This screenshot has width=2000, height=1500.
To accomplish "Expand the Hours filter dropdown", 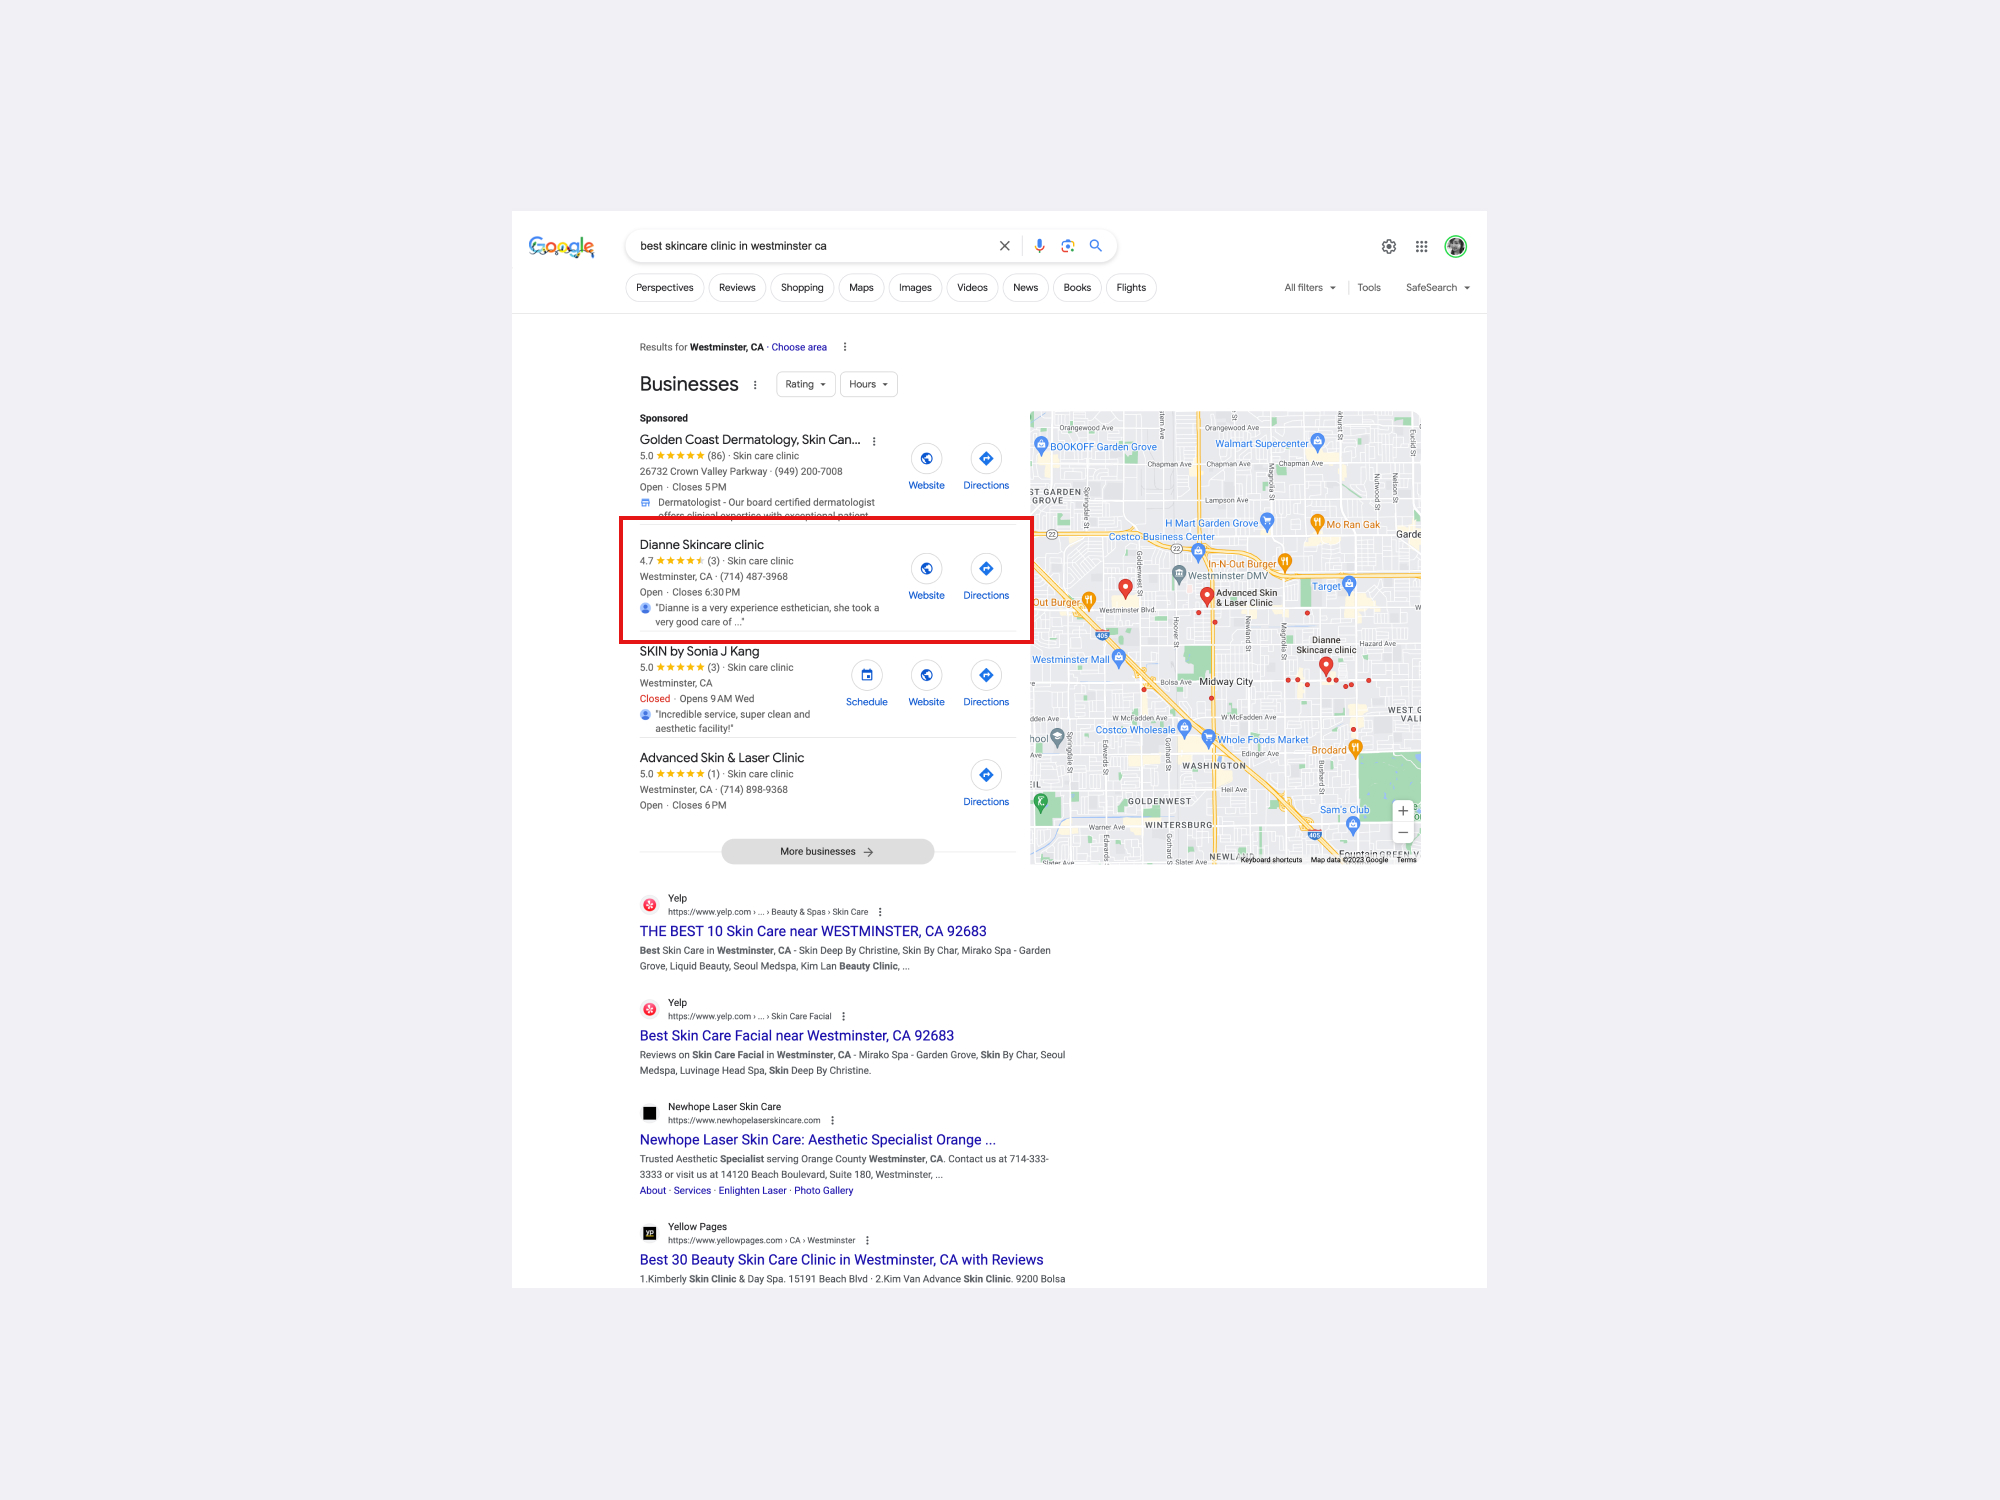I will [x=868, y=384].
